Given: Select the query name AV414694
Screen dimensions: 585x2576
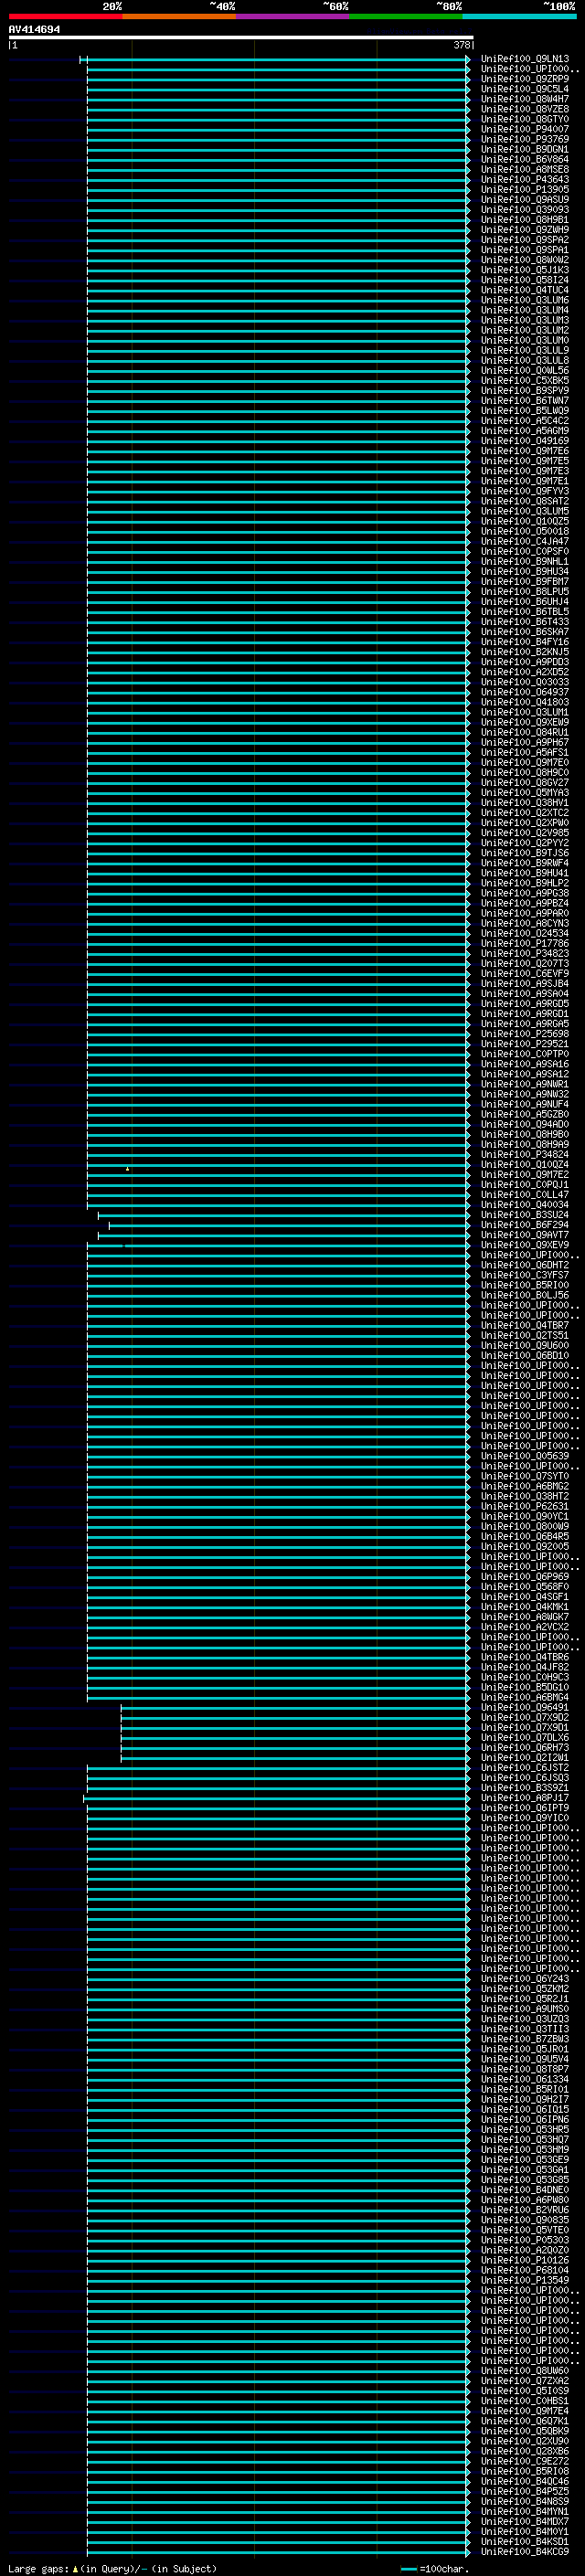Looking at the screenshot, I should pos(34,29).
